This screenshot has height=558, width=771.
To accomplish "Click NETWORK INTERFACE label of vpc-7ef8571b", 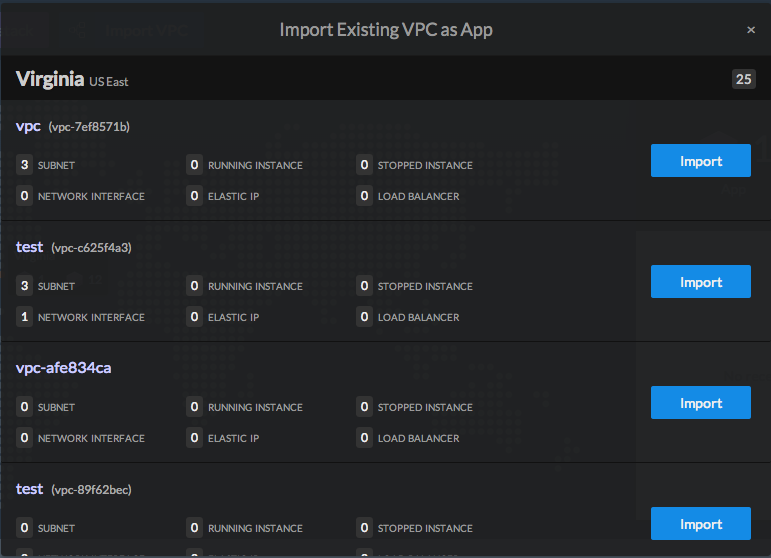I will pyautogui.click(x=91, y=197).
